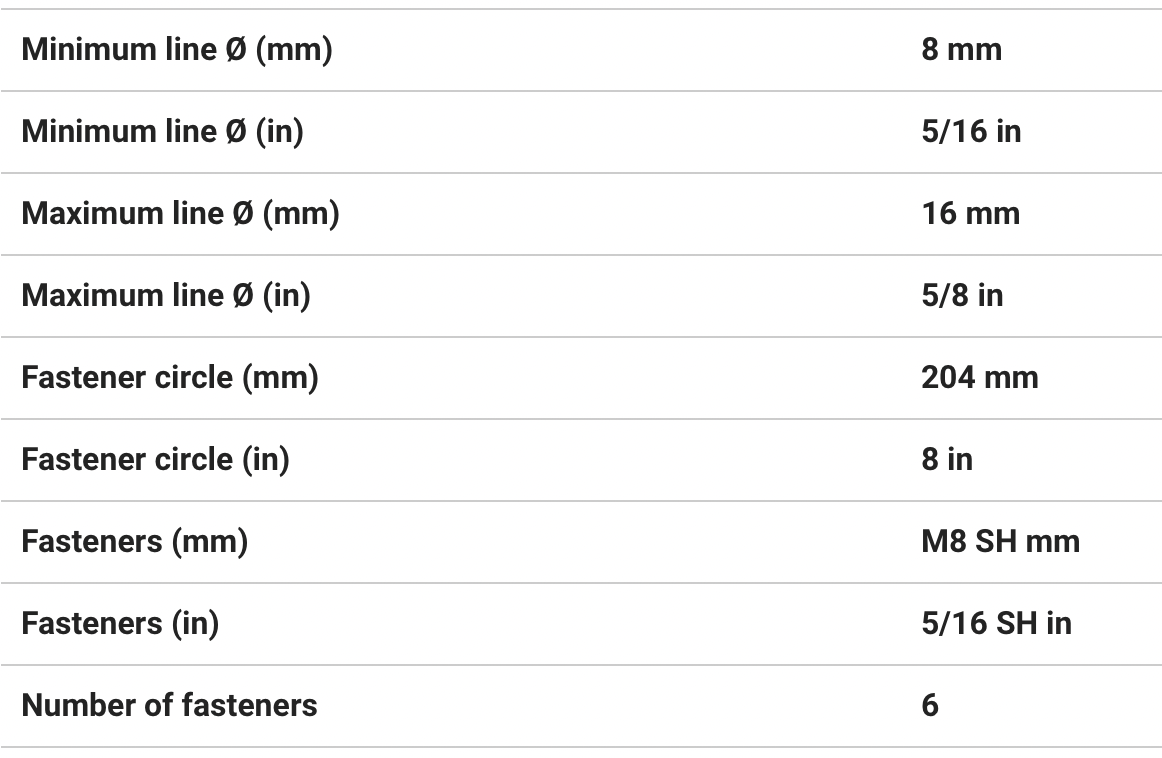1162x758 pixels.
Task: Select the "8 in" fastener circle value
Action: [x=946, y=460]
